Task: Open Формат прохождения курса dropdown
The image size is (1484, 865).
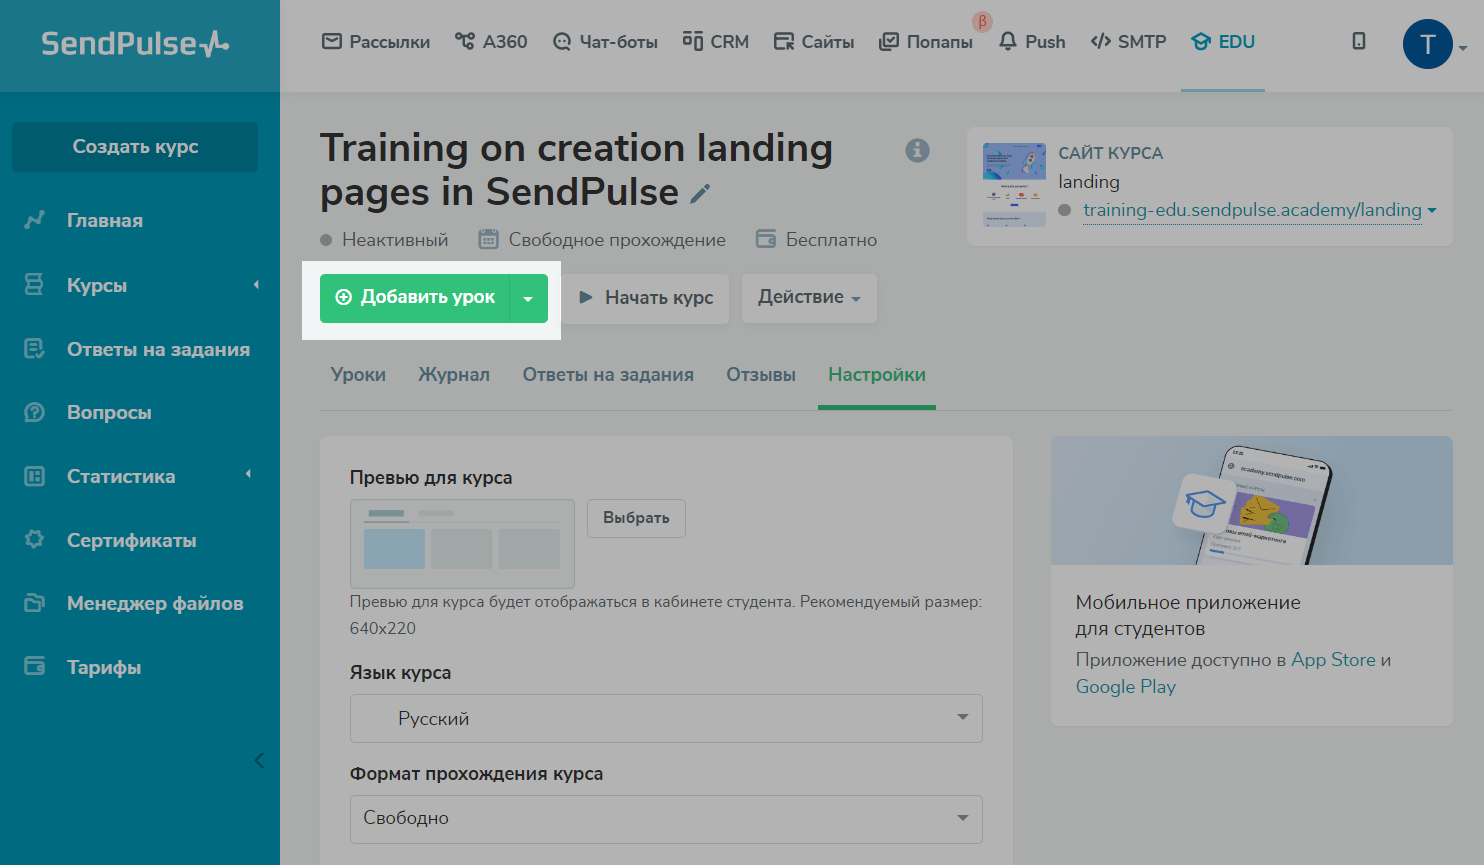Action: [x=666, y=818]
